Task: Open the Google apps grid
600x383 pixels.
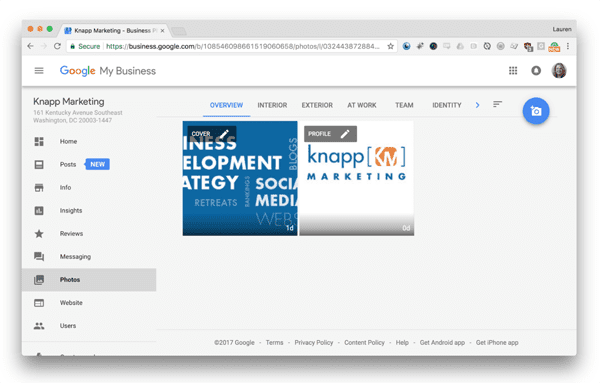Action: pos(513,71)
